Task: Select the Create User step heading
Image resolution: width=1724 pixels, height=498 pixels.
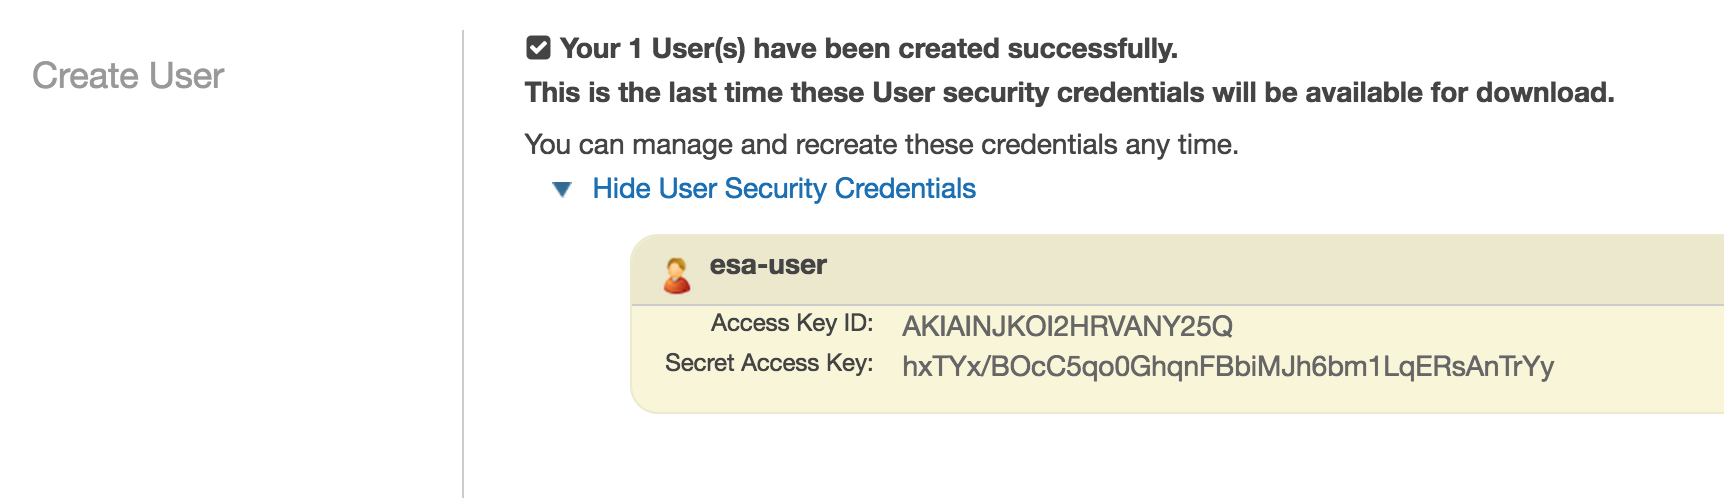Action: (x=128, y=75)
